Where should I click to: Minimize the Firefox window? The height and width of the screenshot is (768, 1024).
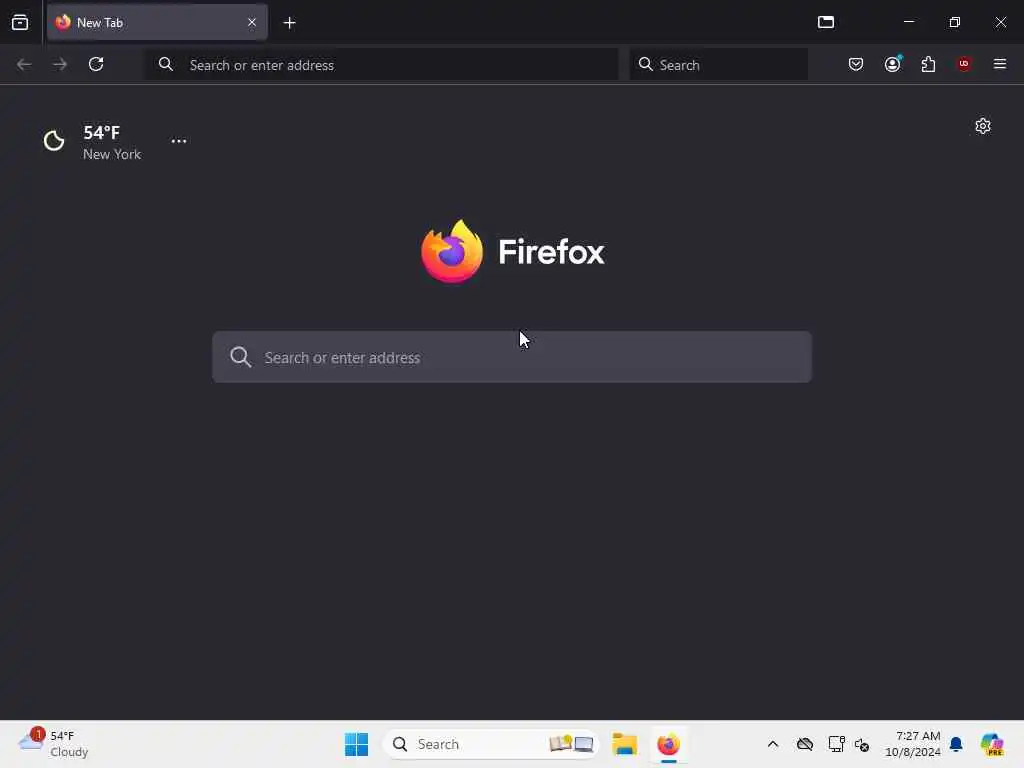[908, 22]
